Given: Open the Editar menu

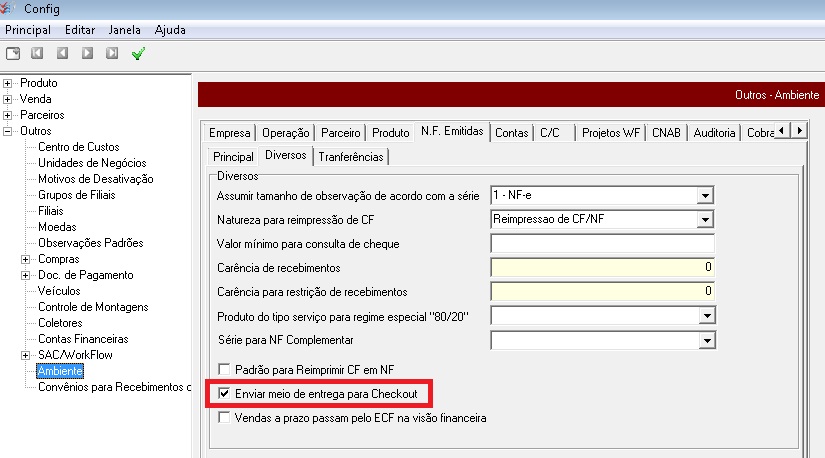Looking at the screenshot, I should point(80,30).
